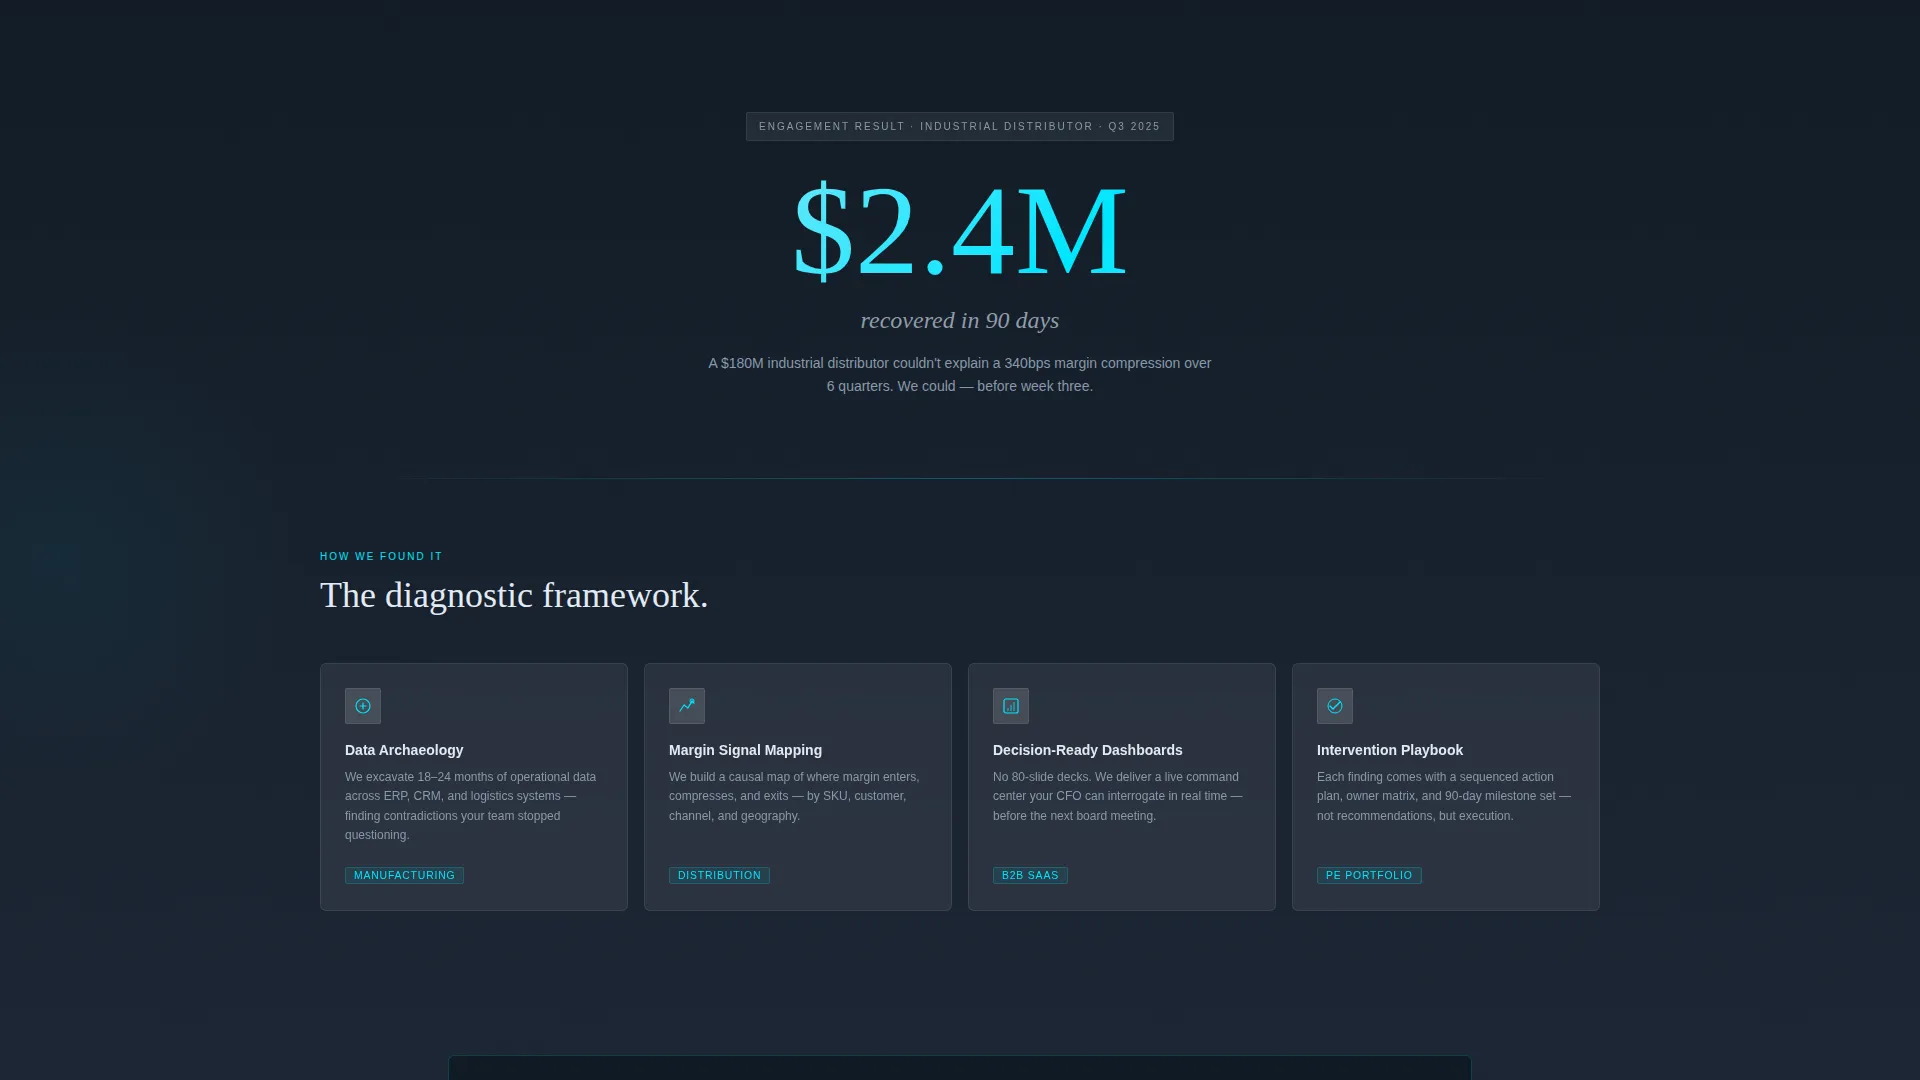Select the B2B SAAS tag

1030,875
